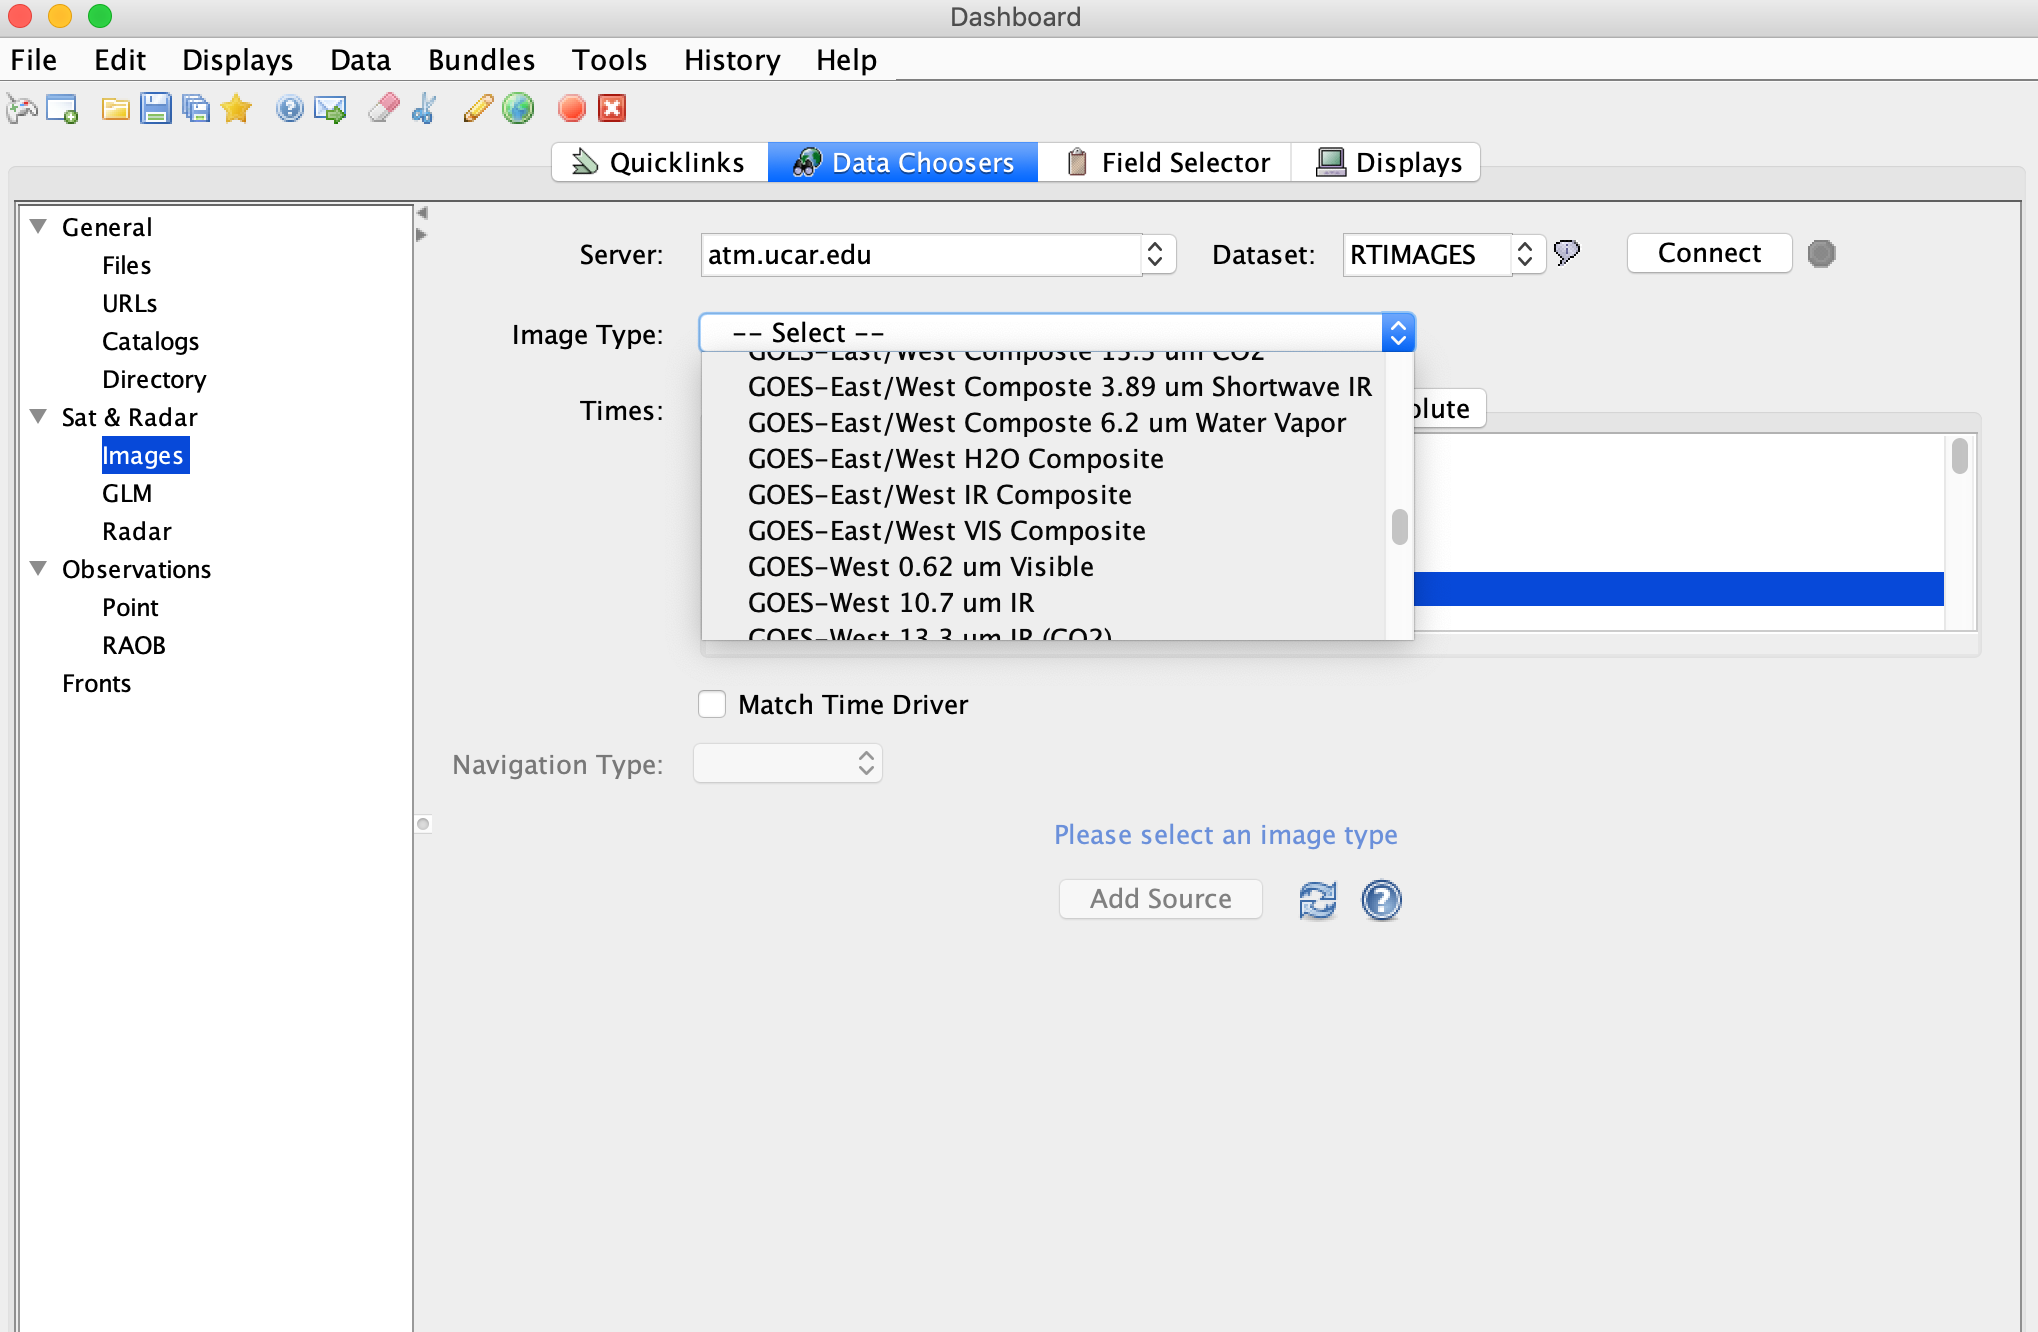Click the yellow star favorites icon
This screenshot has height=1332, width=2038.
236,109
